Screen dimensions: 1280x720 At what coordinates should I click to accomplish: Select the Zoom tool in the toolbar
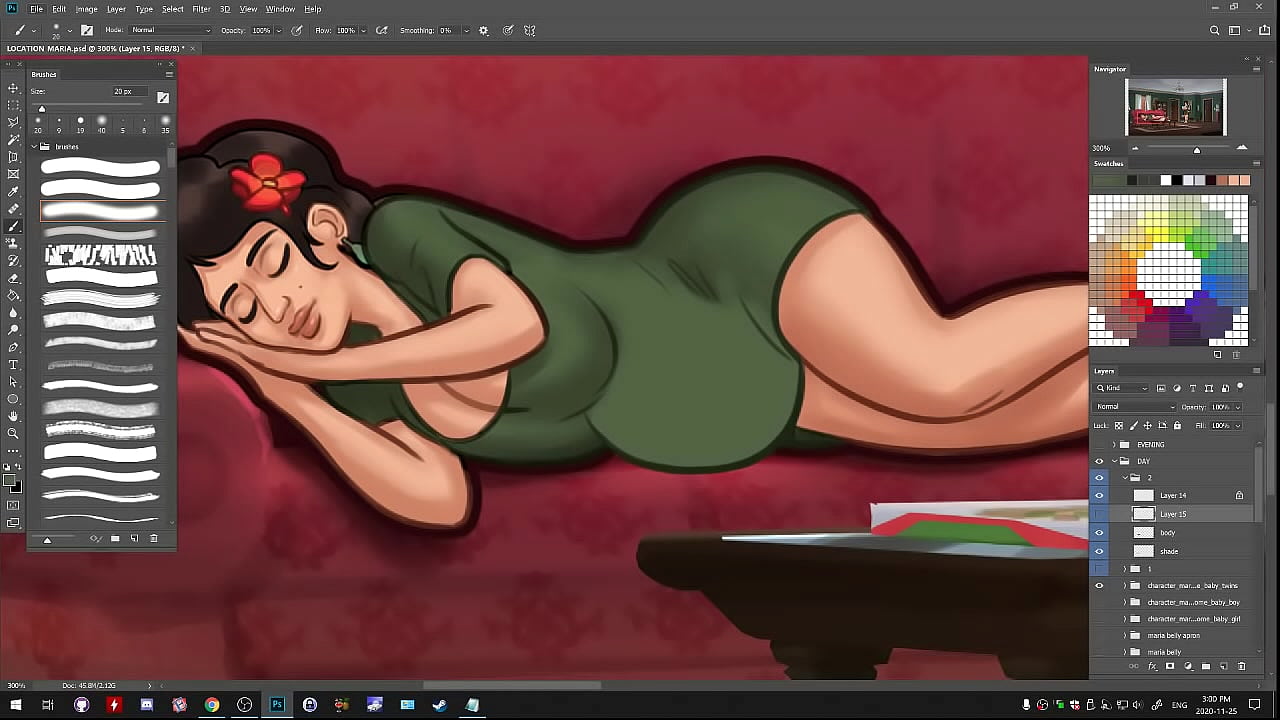(x=13, y=433)
